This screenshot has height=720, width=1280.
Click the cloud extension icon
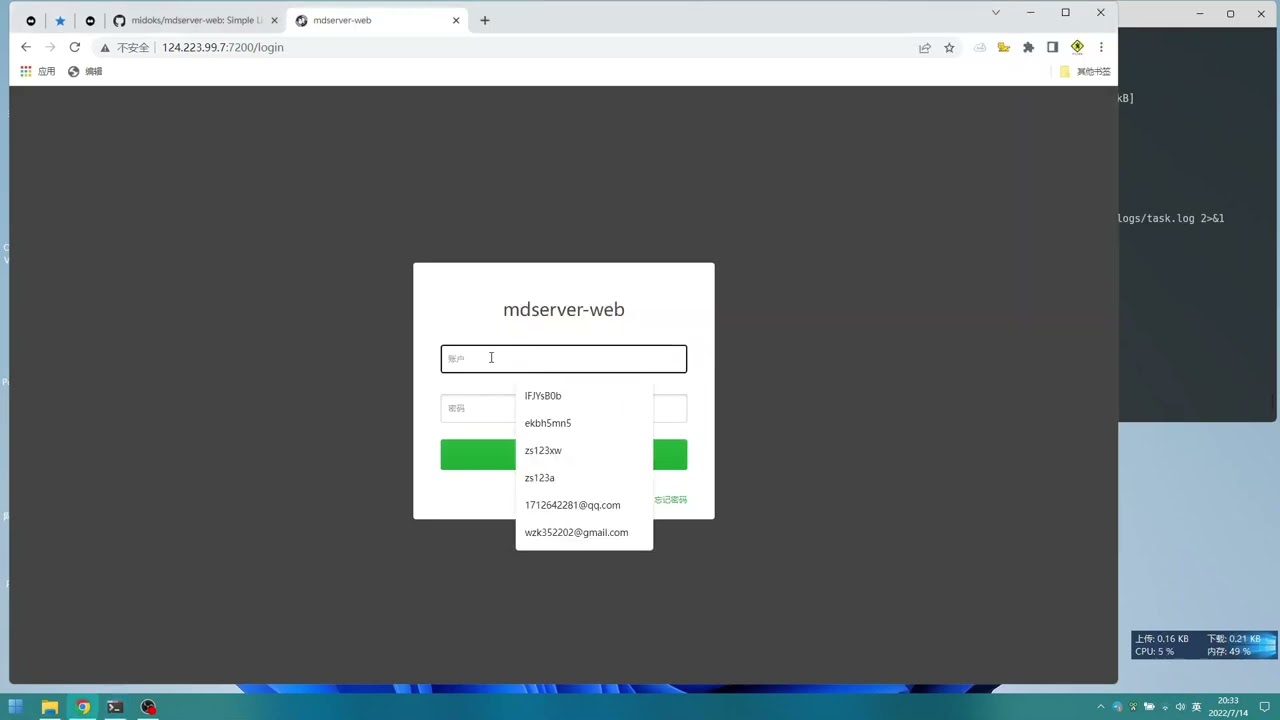980,47
